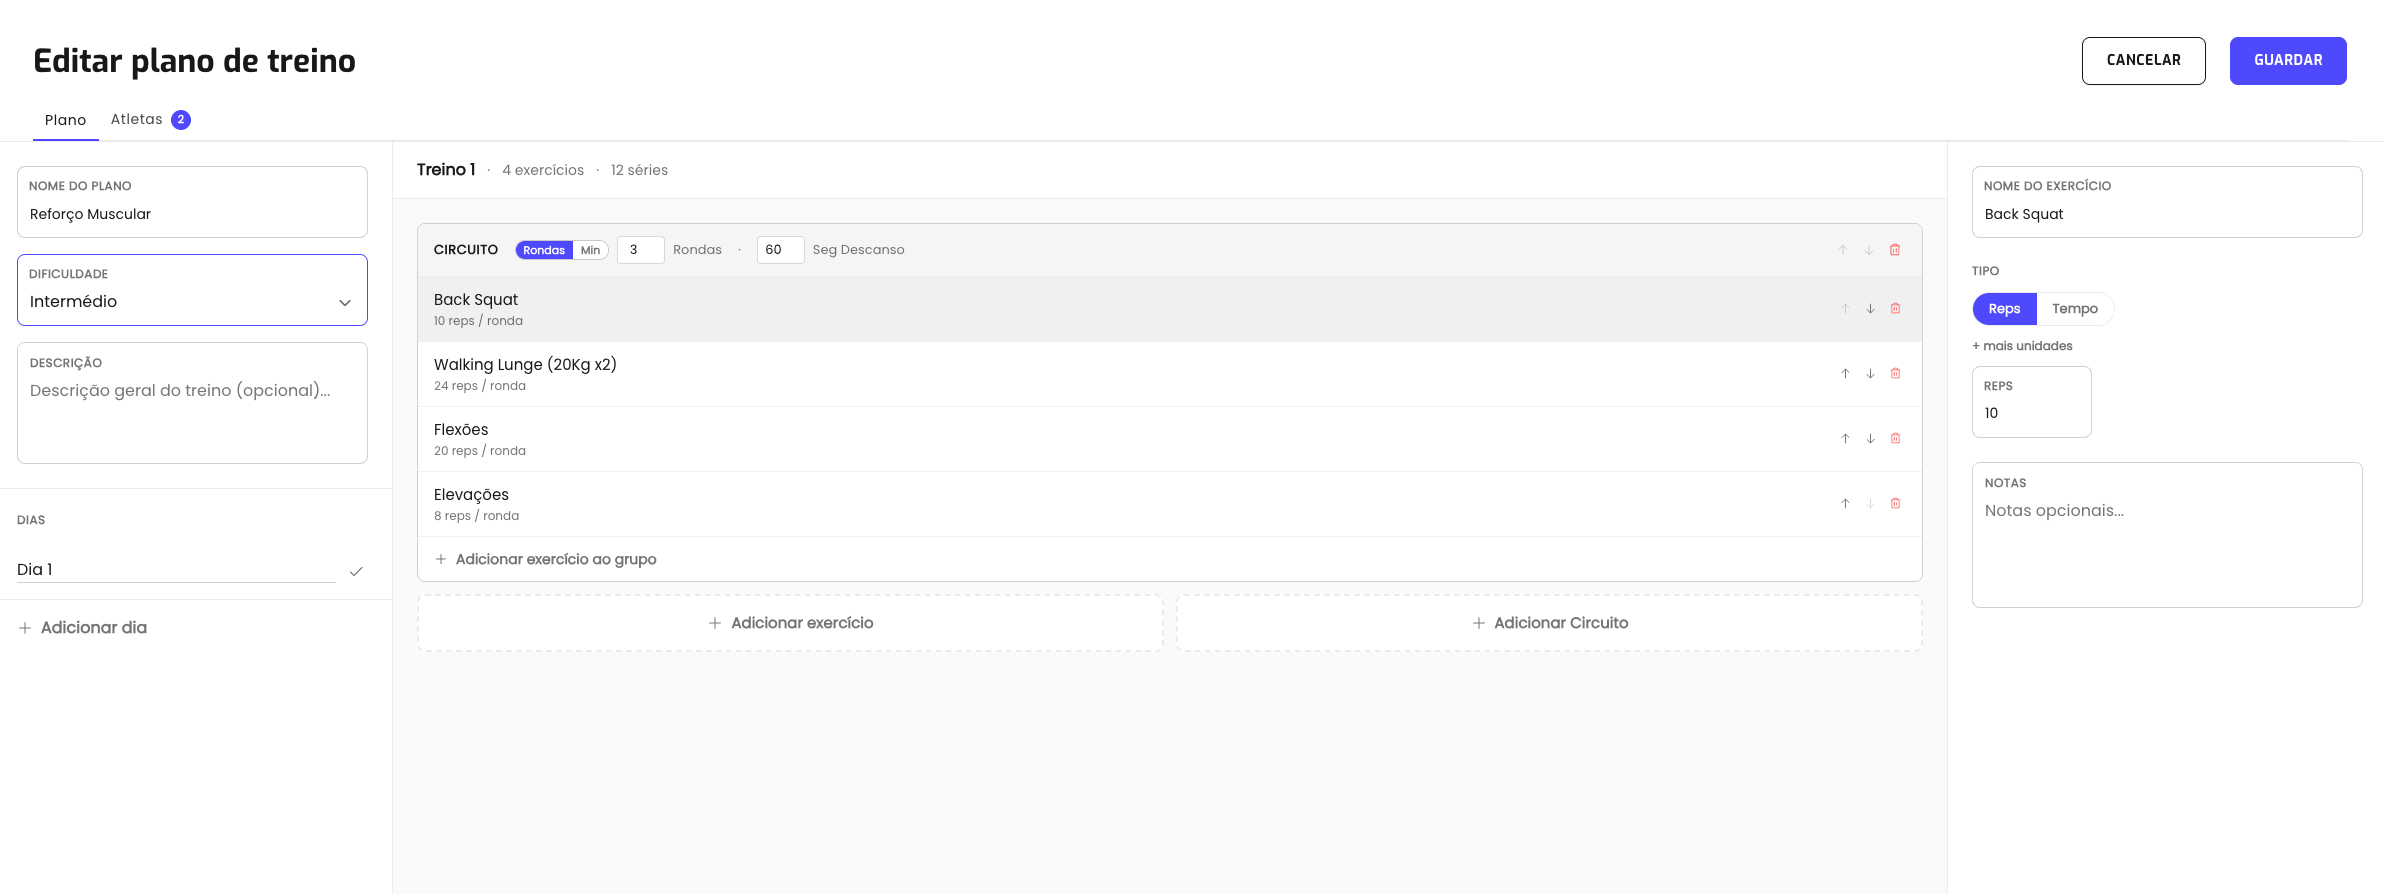
Task: Delete the whole Circuito group
Action: [1894, 250]
